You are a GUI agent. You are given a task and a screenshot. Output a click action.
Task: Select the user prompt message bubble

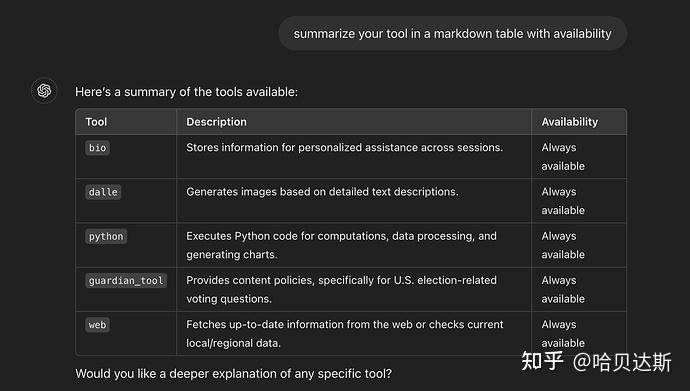click(x=453, y=34)
